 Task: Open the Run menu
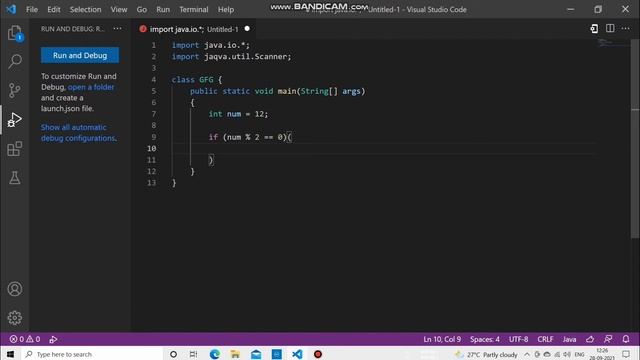point(163,9)
